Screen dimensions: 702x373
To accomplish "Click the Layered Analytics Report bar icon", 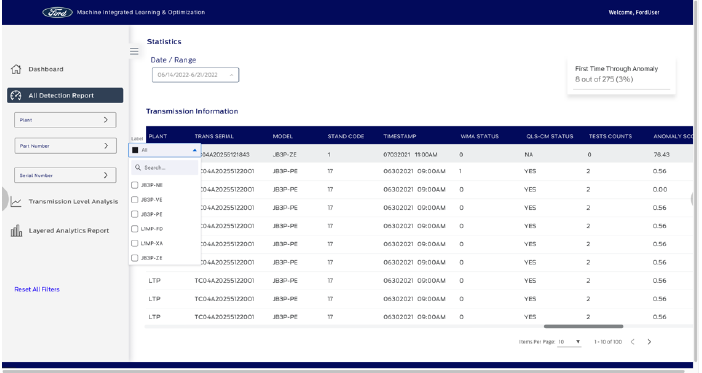I will [x=16, y=231].
